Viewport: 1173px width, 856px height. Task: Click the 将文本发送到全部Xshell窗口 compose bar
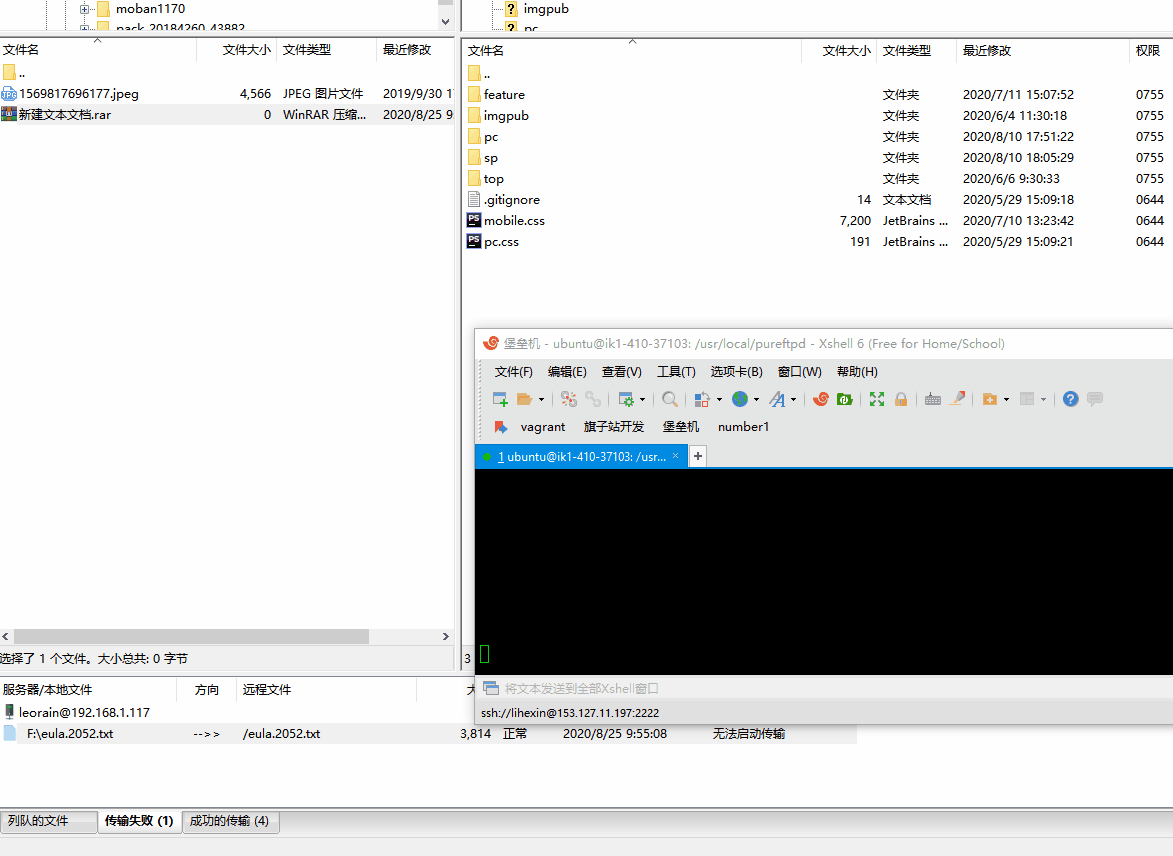point(824,688)
